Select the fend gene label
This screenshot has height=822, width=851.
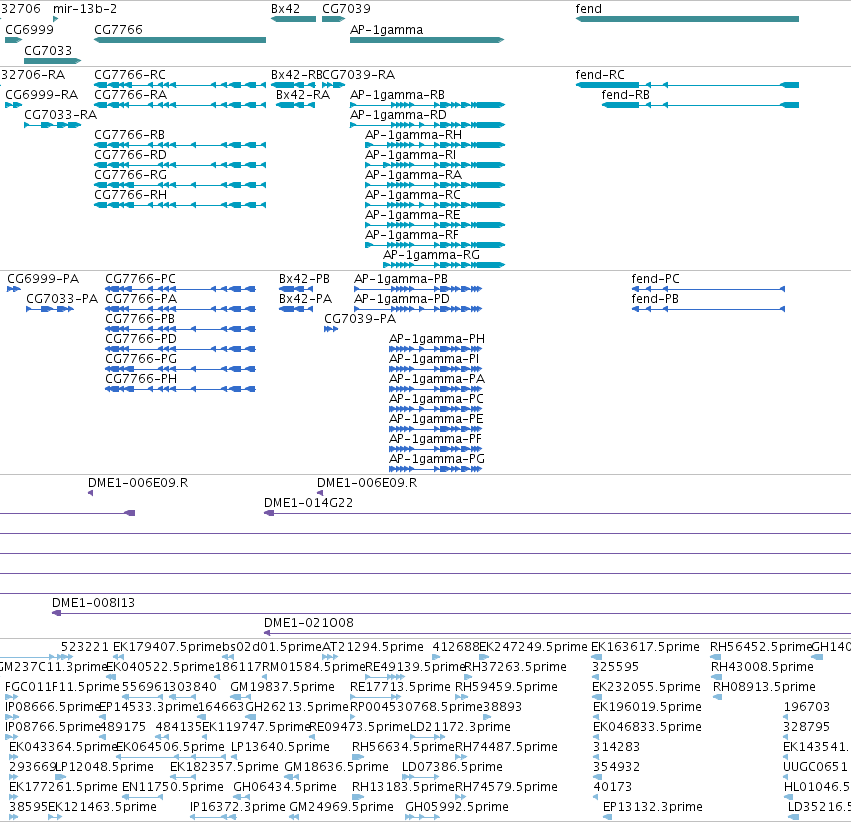click(588, 9)
